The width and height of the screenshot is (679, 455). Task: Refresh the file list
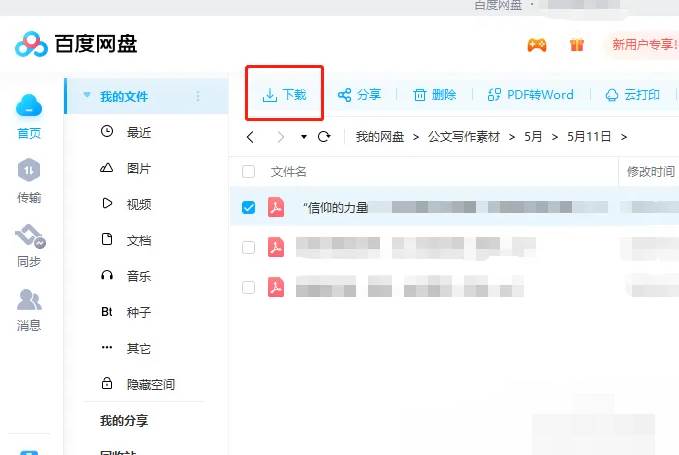tap(324, 137)
